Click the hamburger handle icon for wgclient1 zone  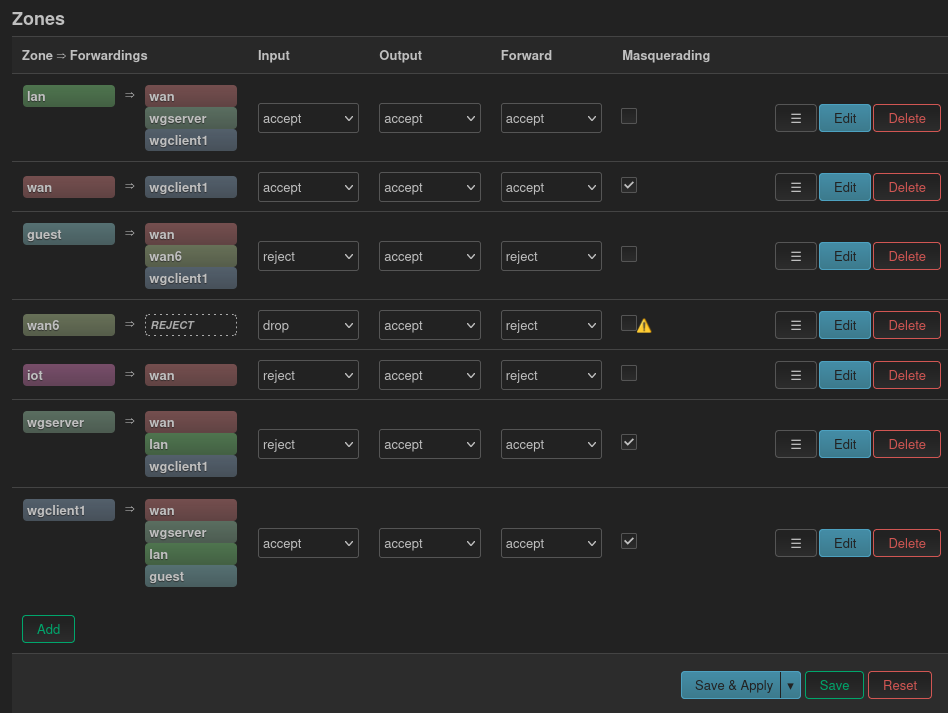click(796, 544)
